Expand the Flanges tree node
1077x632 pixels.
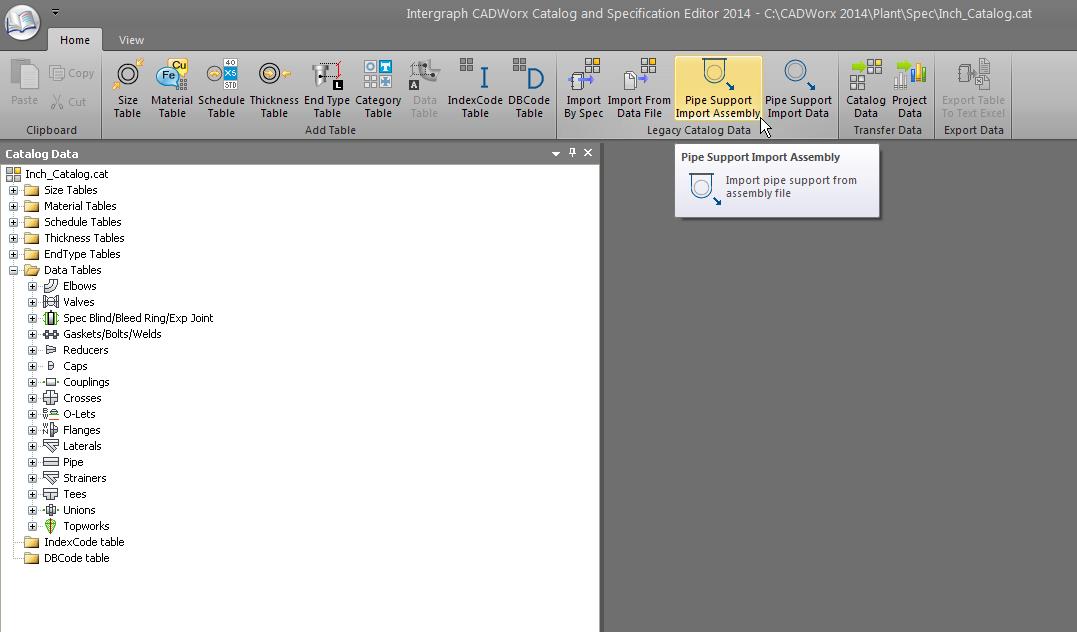[32, 430]
